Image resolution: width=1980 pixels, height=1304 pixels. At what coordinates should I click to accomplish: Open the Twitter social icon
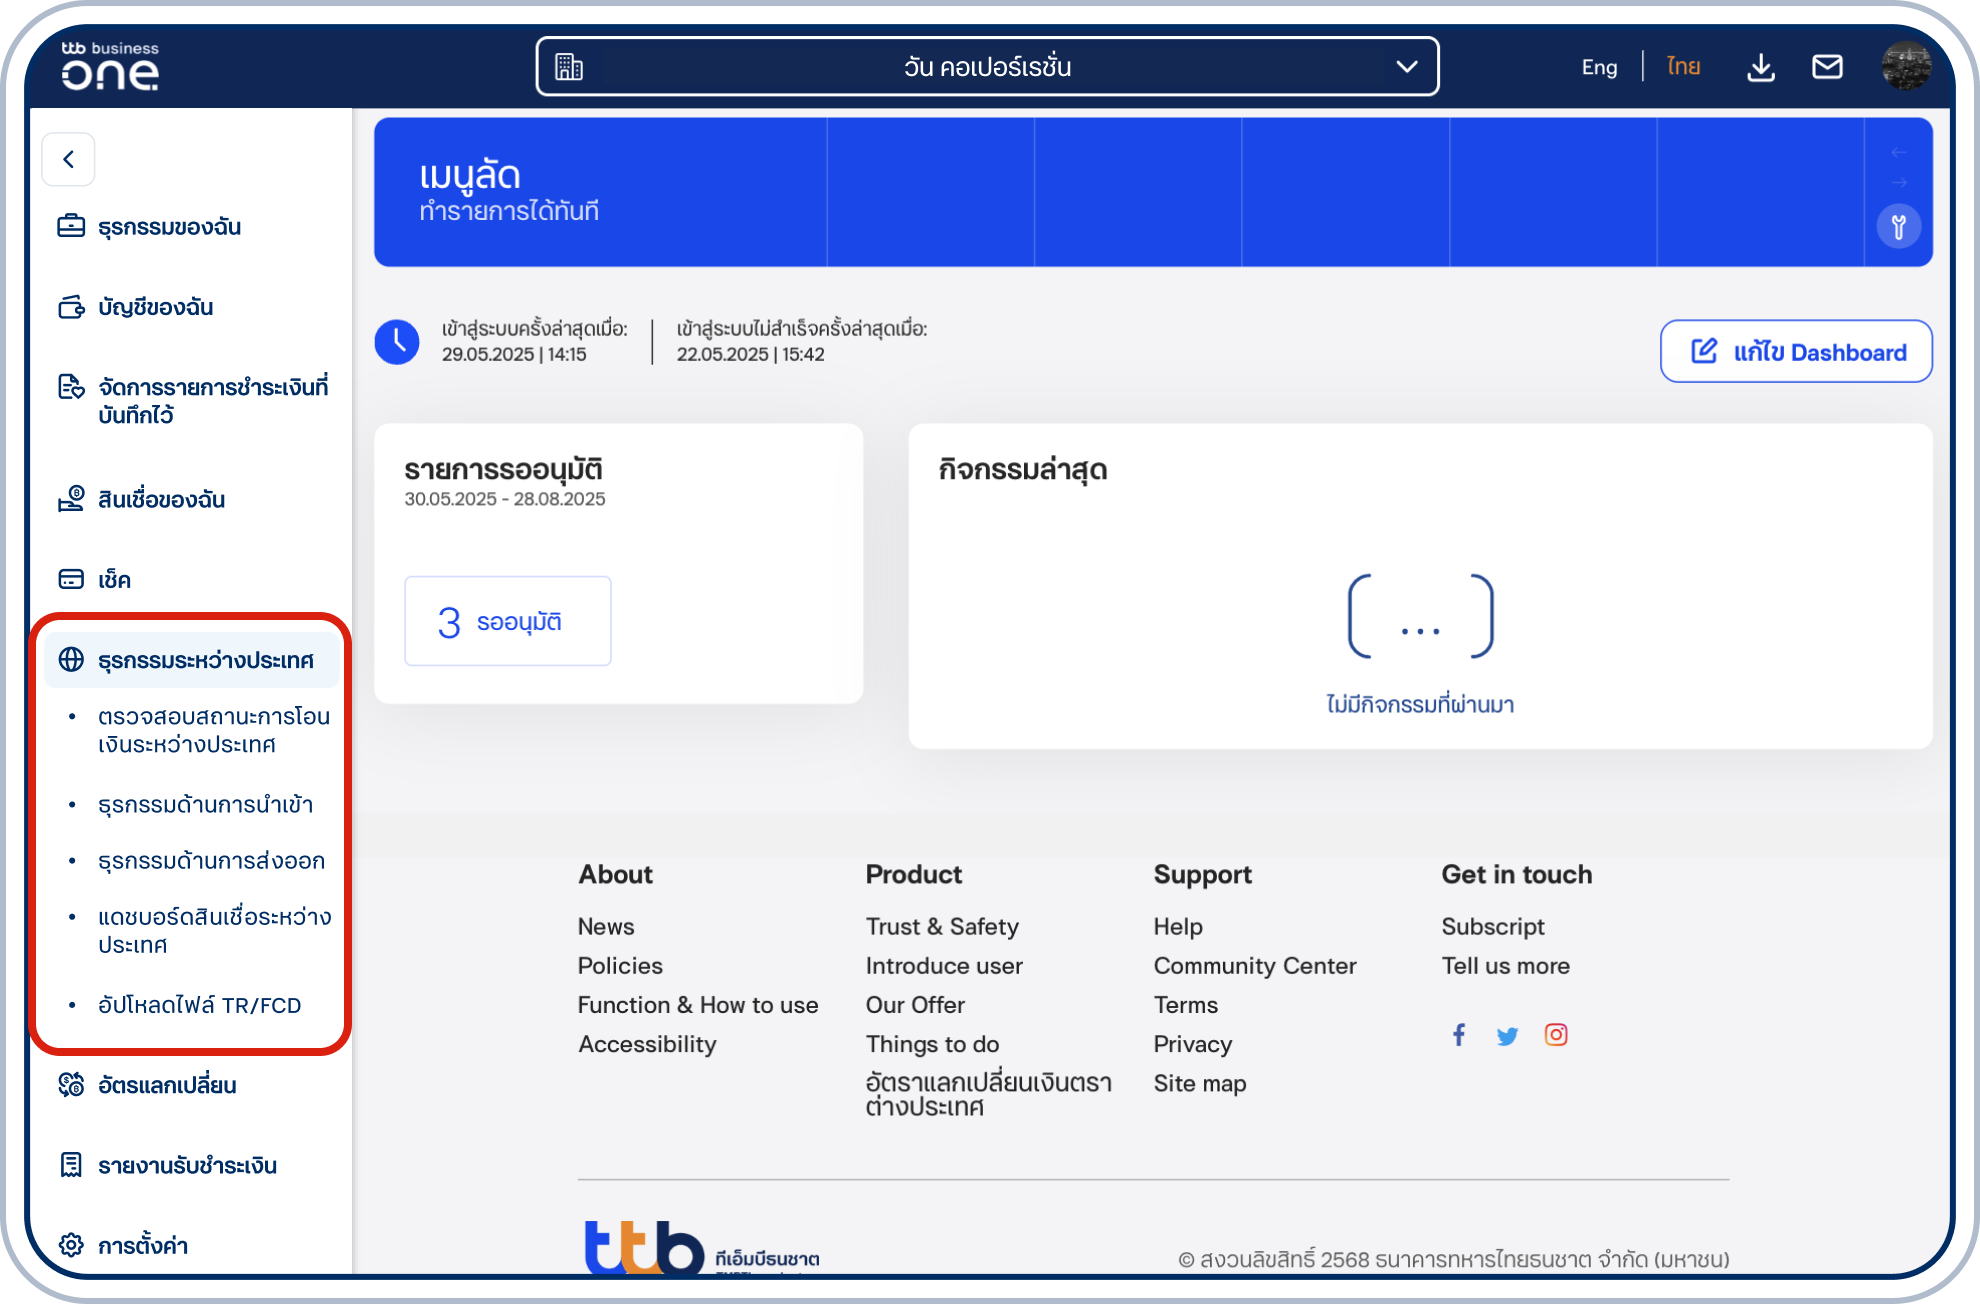[x=1507, y=1036]
